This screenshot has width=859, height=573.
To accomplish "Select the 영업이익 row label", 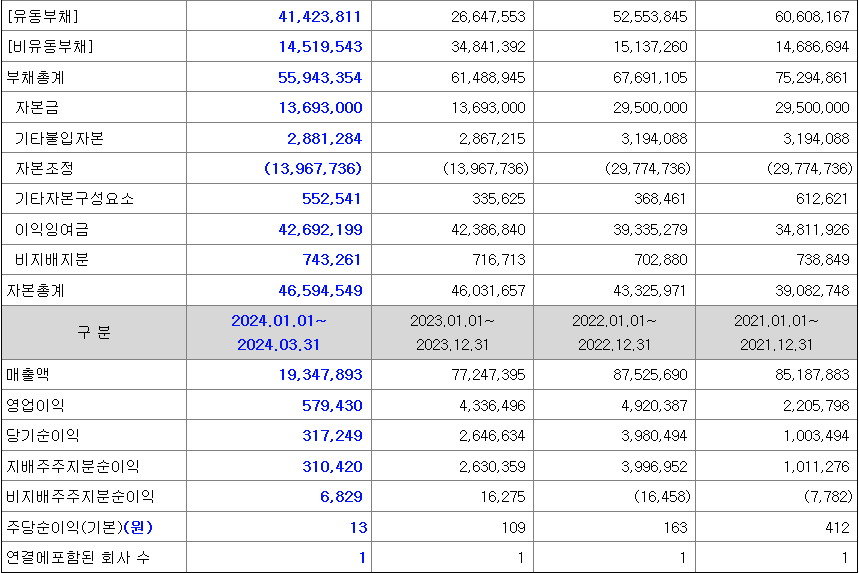I will (35, 405).
